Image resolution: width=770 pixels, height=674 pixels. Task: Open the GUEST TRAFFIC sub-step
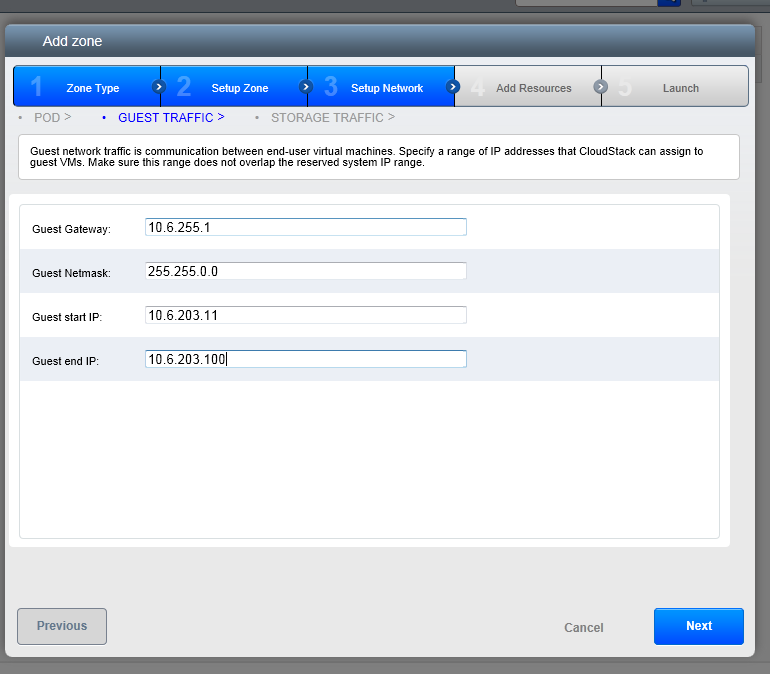(x=171, y=118)
